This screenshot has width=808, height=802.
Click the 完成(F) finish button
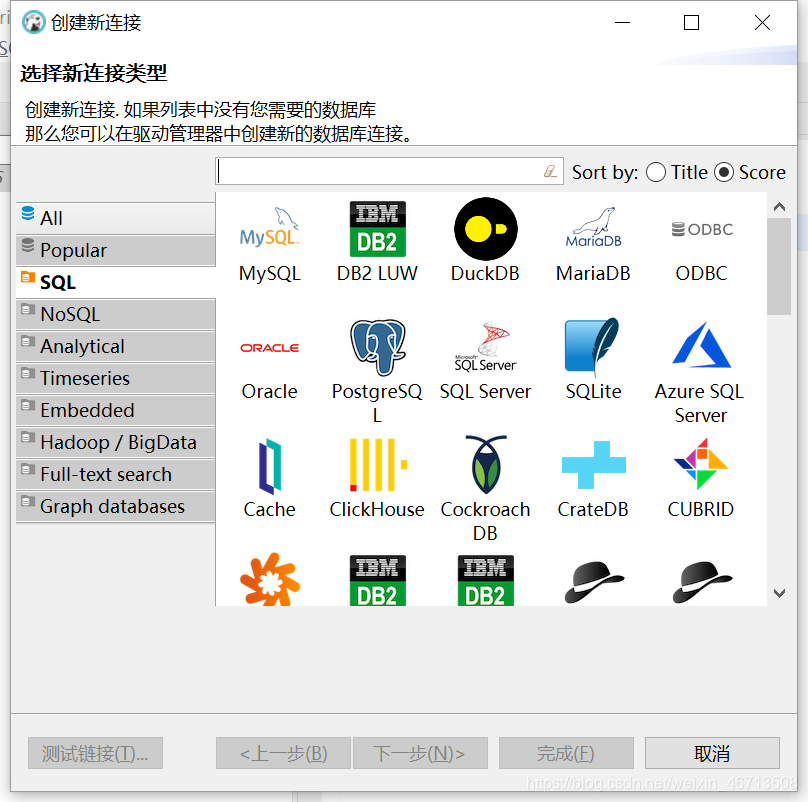(x=566, y=753)
